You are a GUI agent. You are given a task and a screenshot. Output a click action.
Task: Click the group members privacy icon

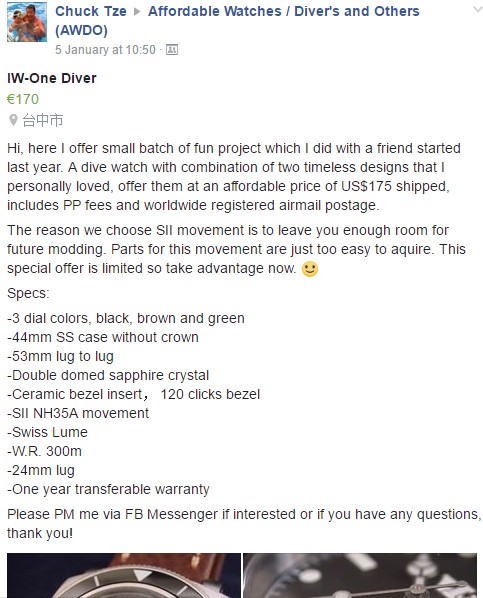pos(172,50)
